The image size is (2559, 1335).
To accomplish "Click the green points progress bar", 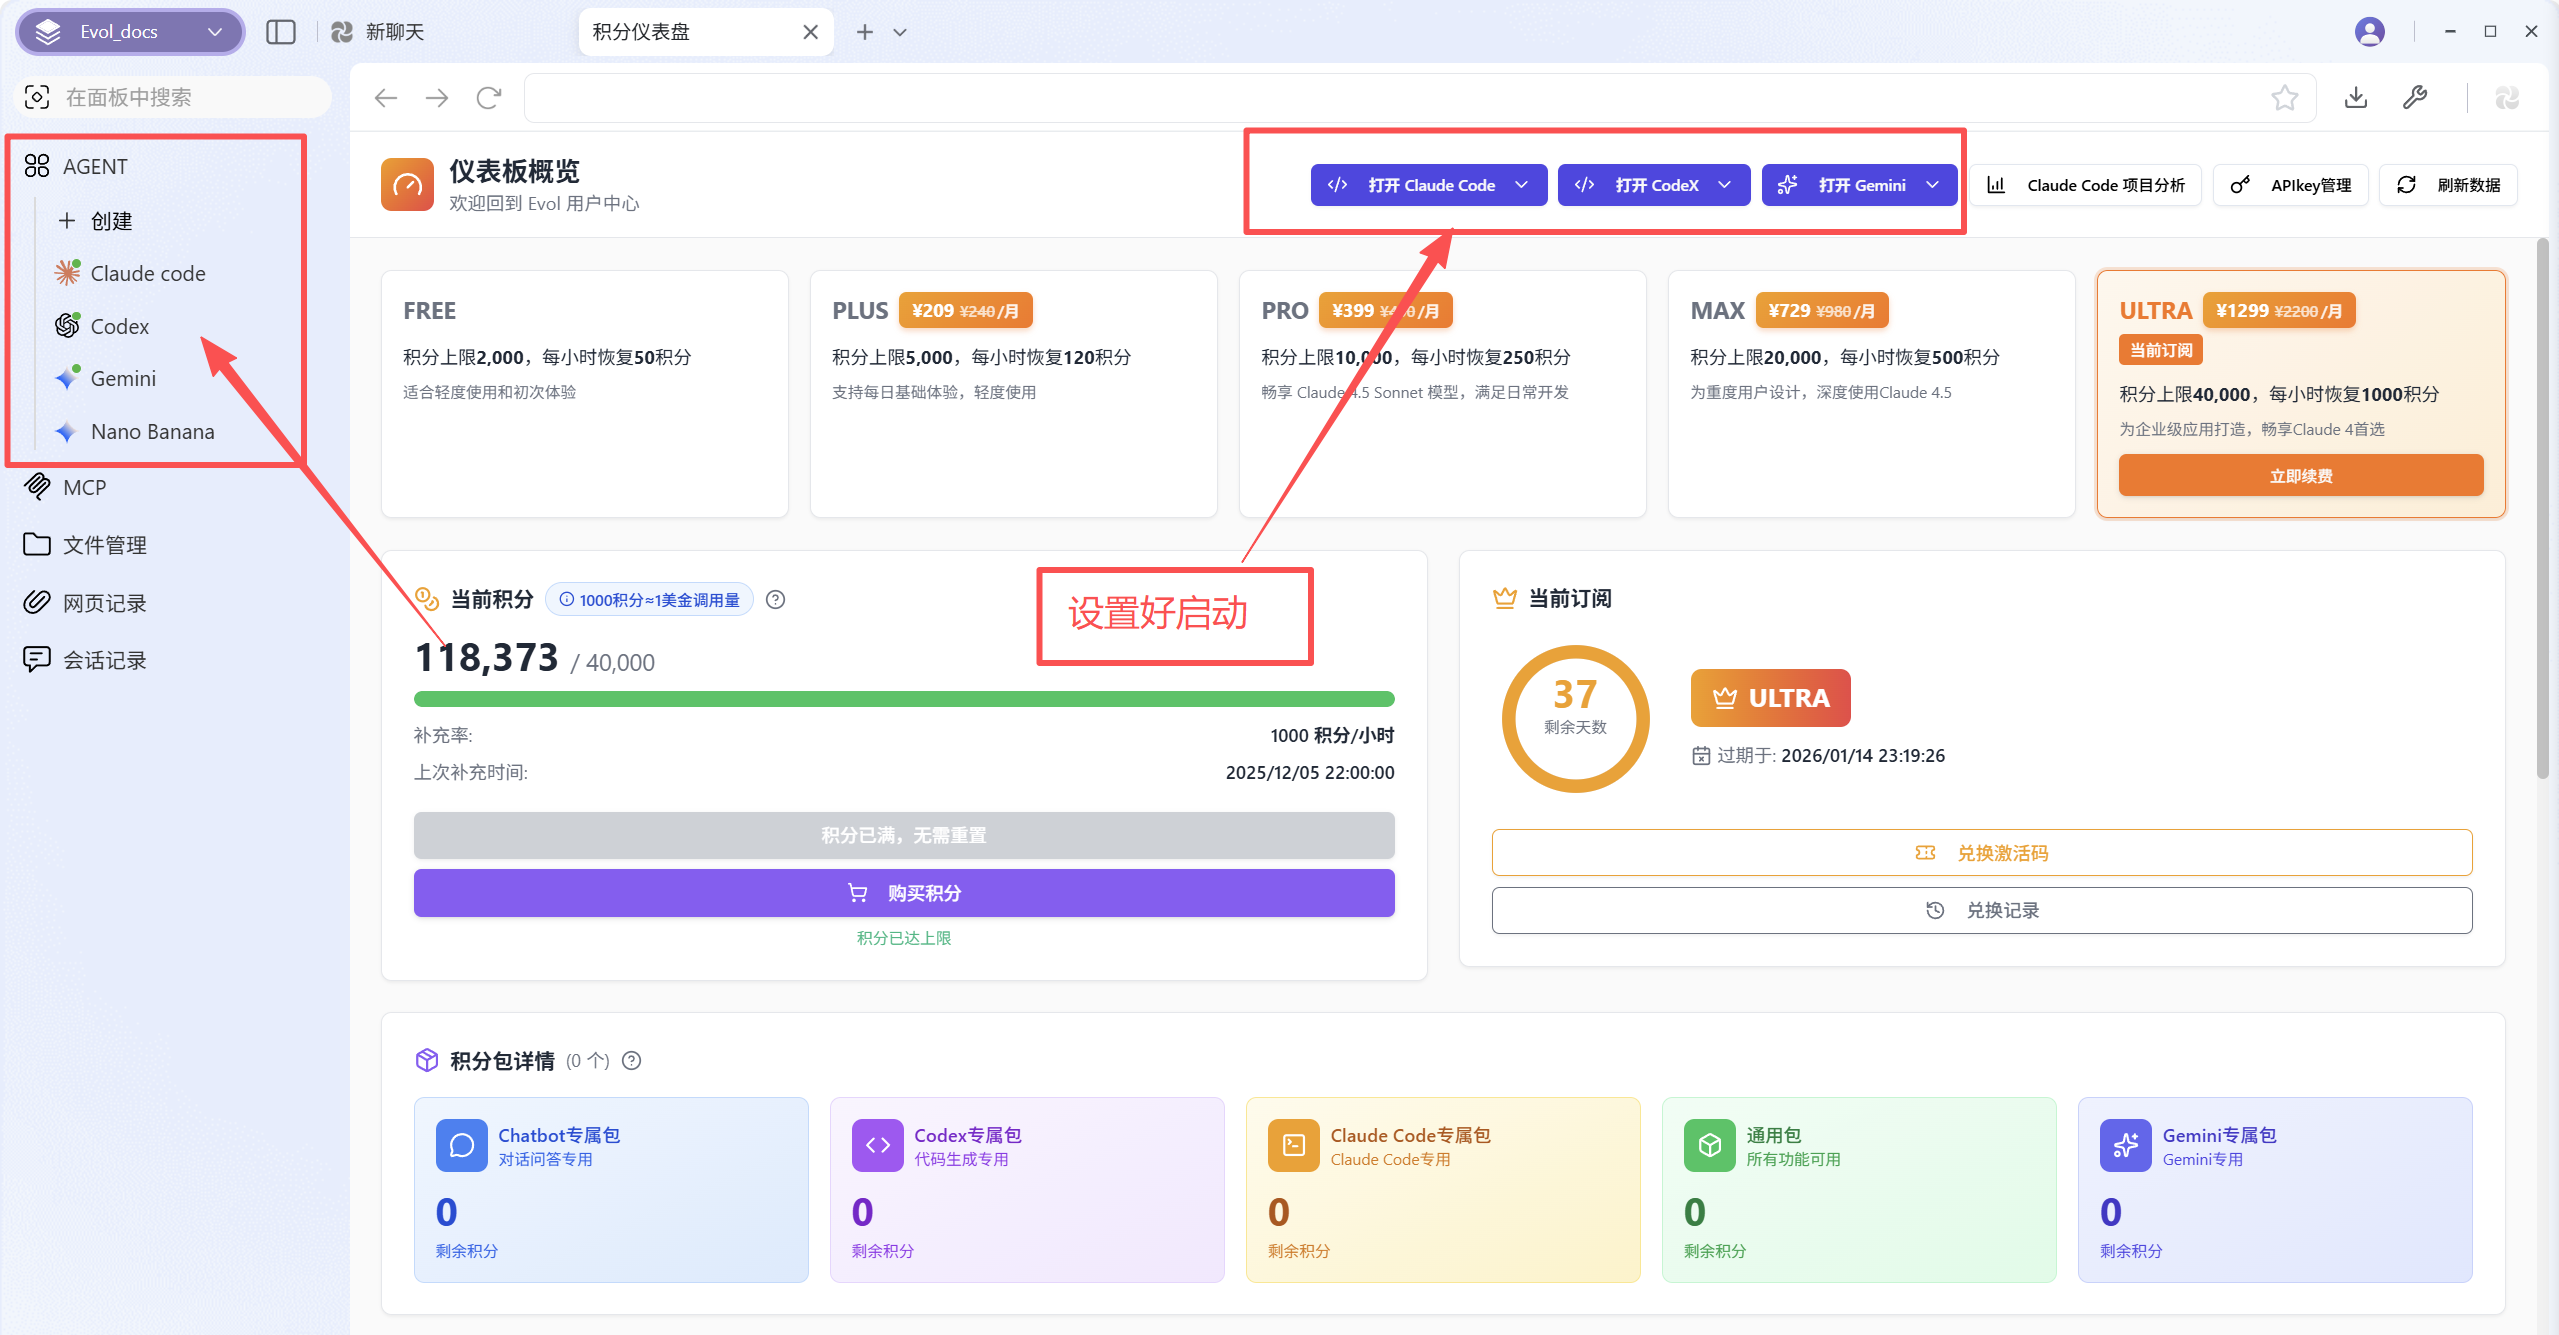I will coord(904,699).
